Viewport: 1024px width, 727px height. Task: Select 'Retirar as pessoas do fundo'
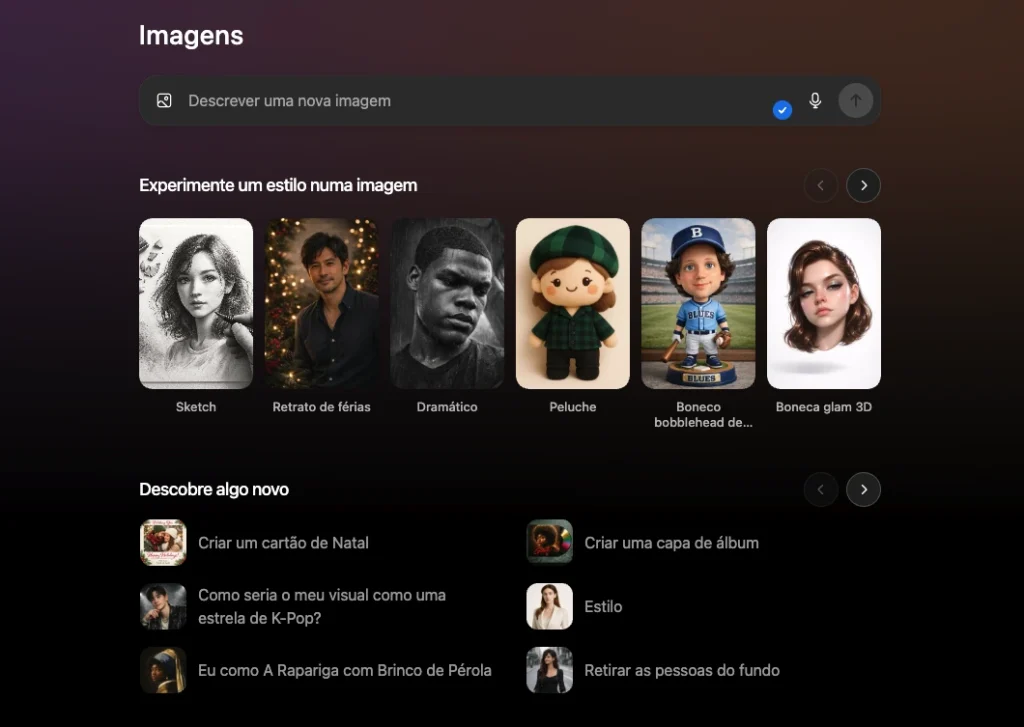coord(680,670)
